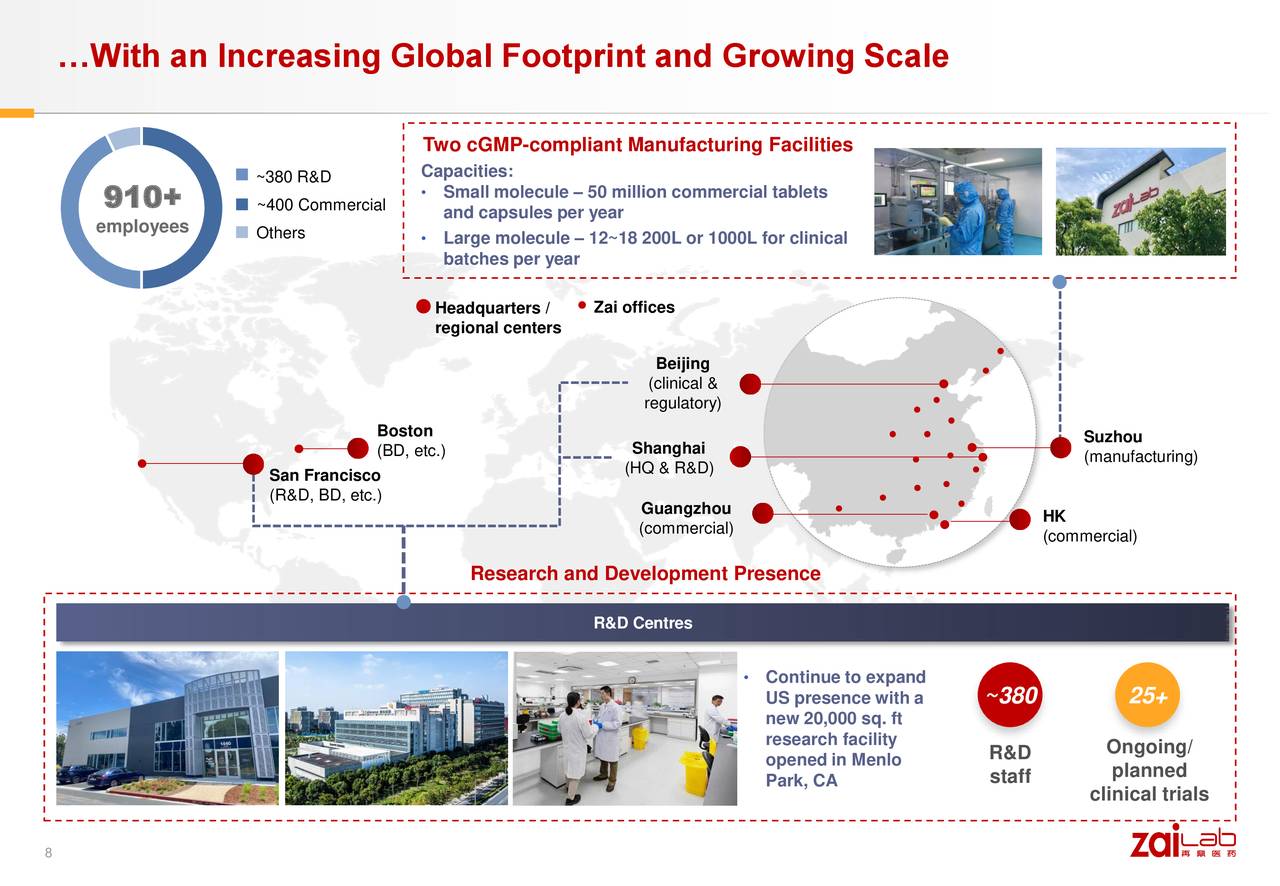Click the aerial R&D campus photo
The height and width of the screenshot is (886, 1280).
pyautogui.click(x=396, y=728)
